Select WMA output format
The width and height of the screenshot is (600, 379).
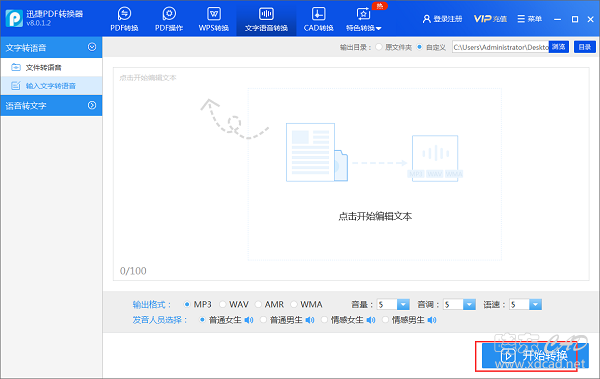click(294, 304)
